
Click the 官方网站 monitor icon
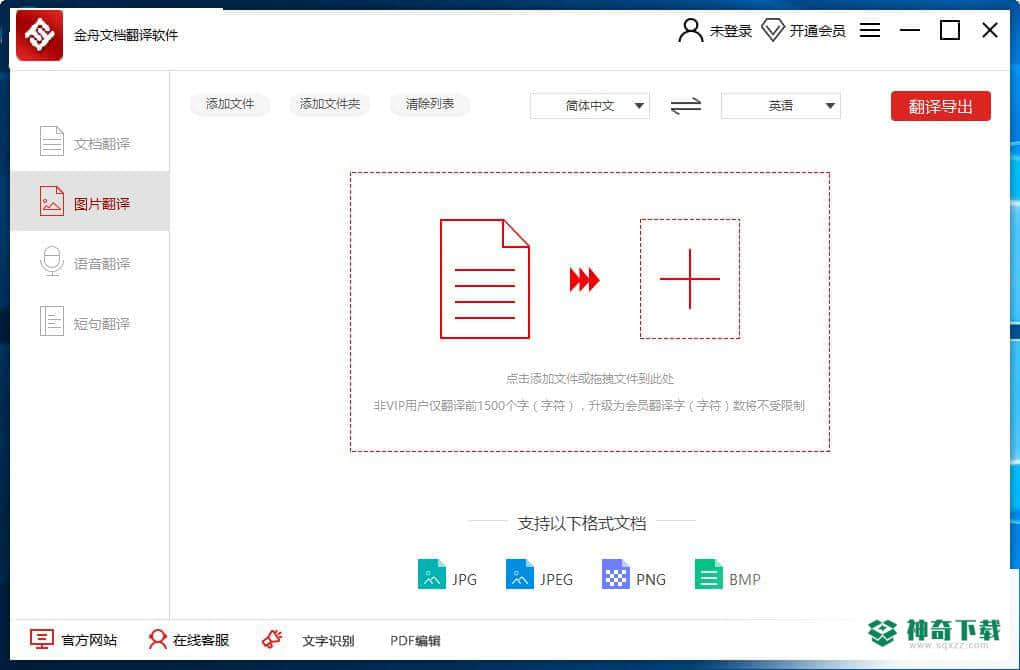(x=42, y=639)
